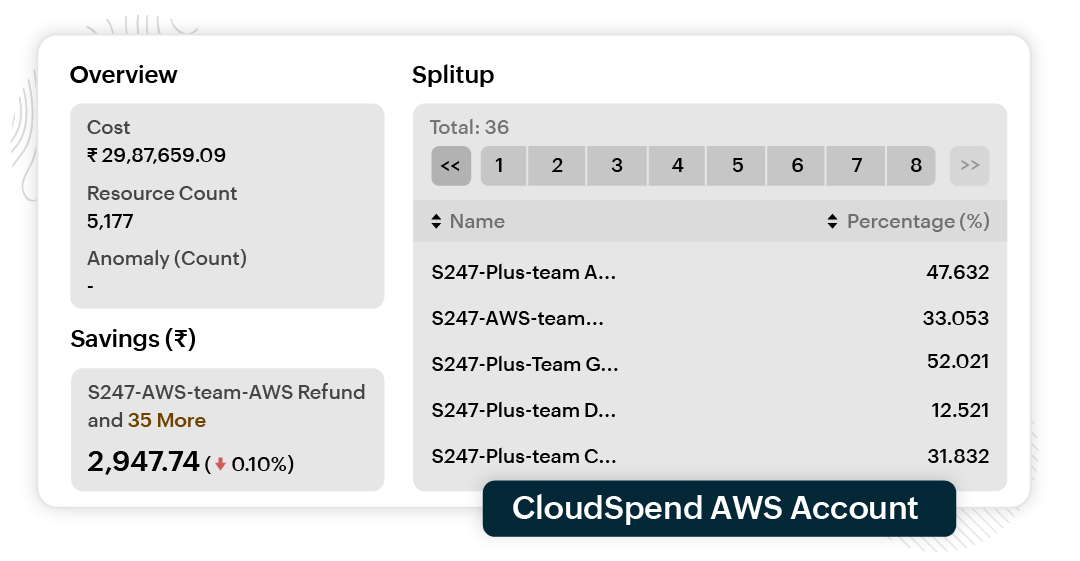Viewport: 1080px width, 561px height.
Task: Click the Name column sort arrows
Action: [x=436, y=222]
